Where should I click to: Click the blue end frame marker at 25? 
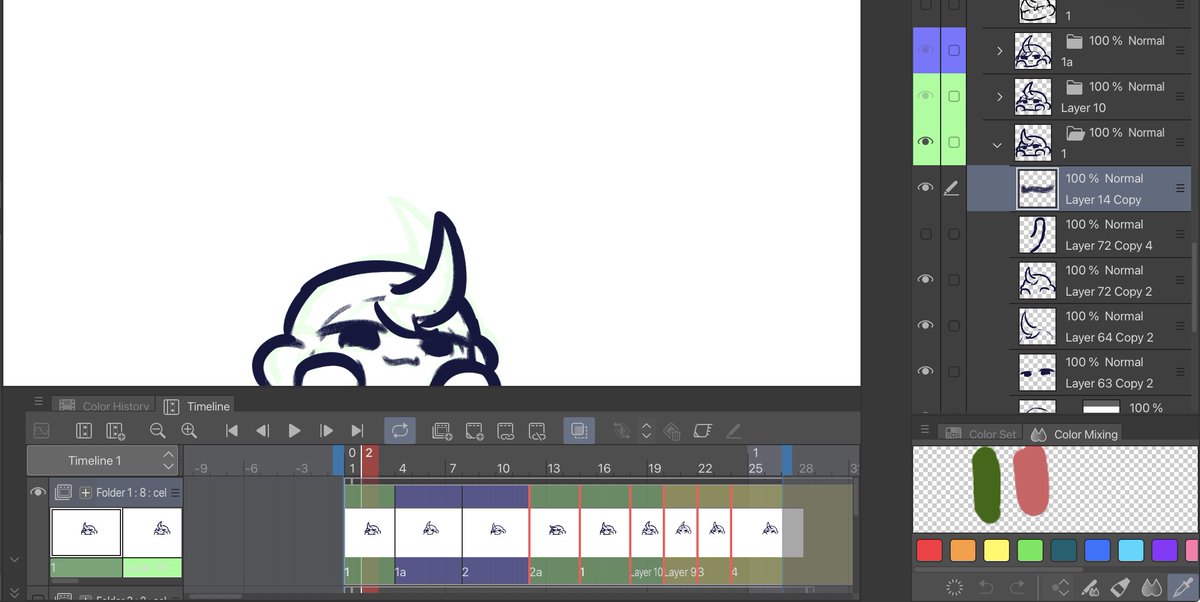coord(786,460)
